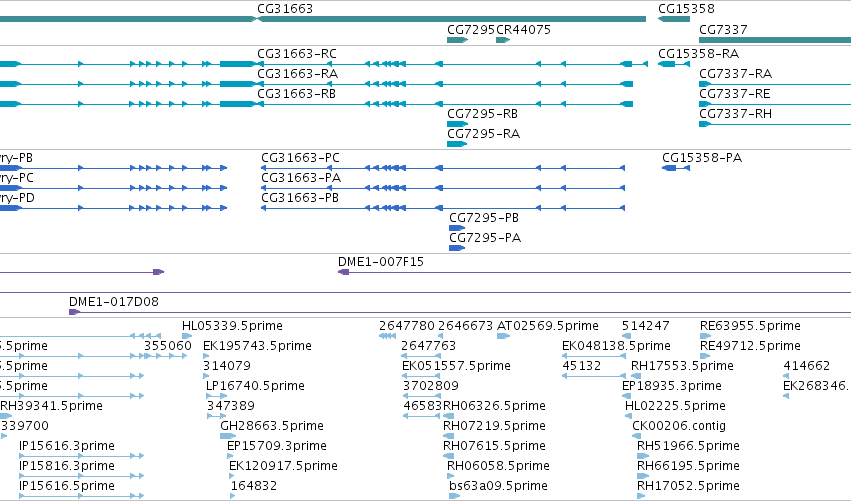Open transcript CG7295-RA
Viewport: 851px width, 501px height.
(484, 134)
